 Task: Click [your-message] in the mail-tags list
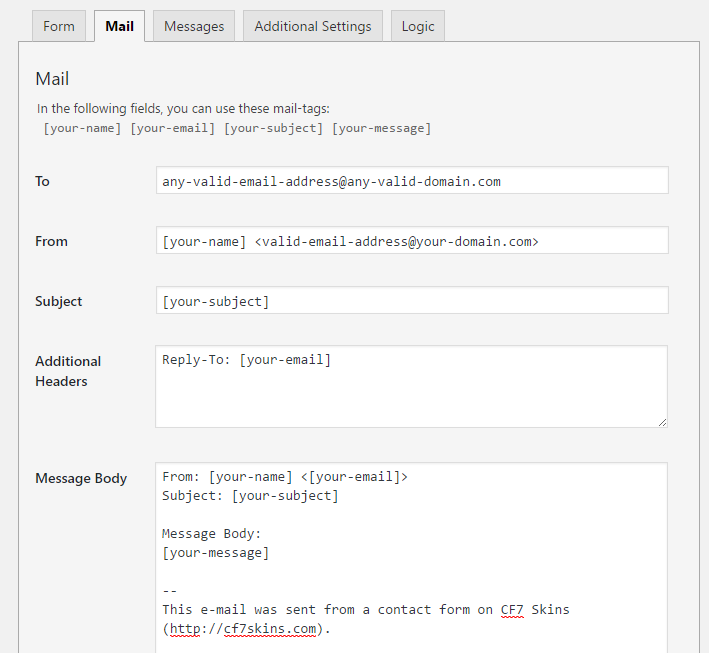pos(381,128)
